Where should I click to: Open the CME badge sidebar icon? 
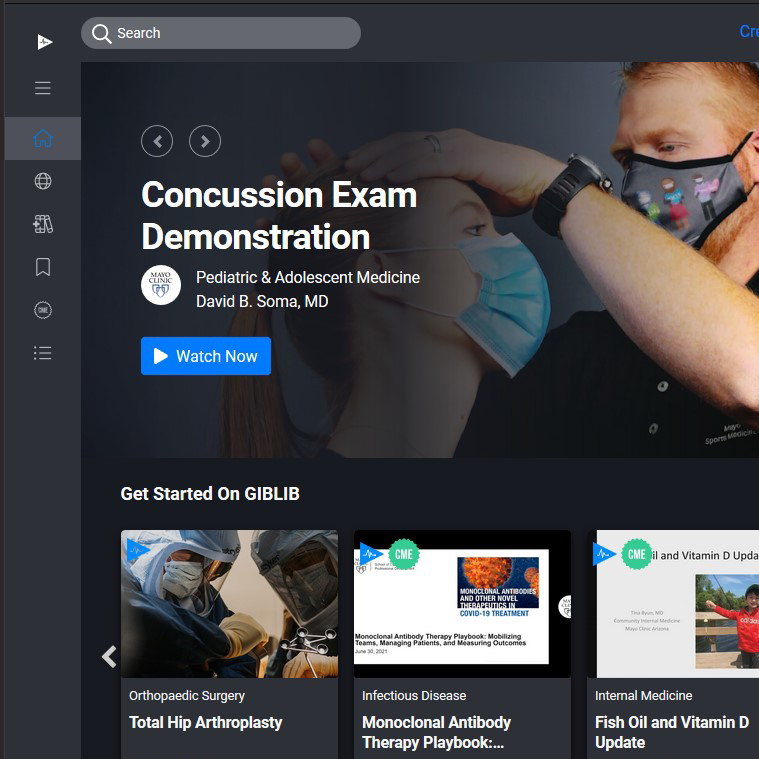[x=43, y=310]
